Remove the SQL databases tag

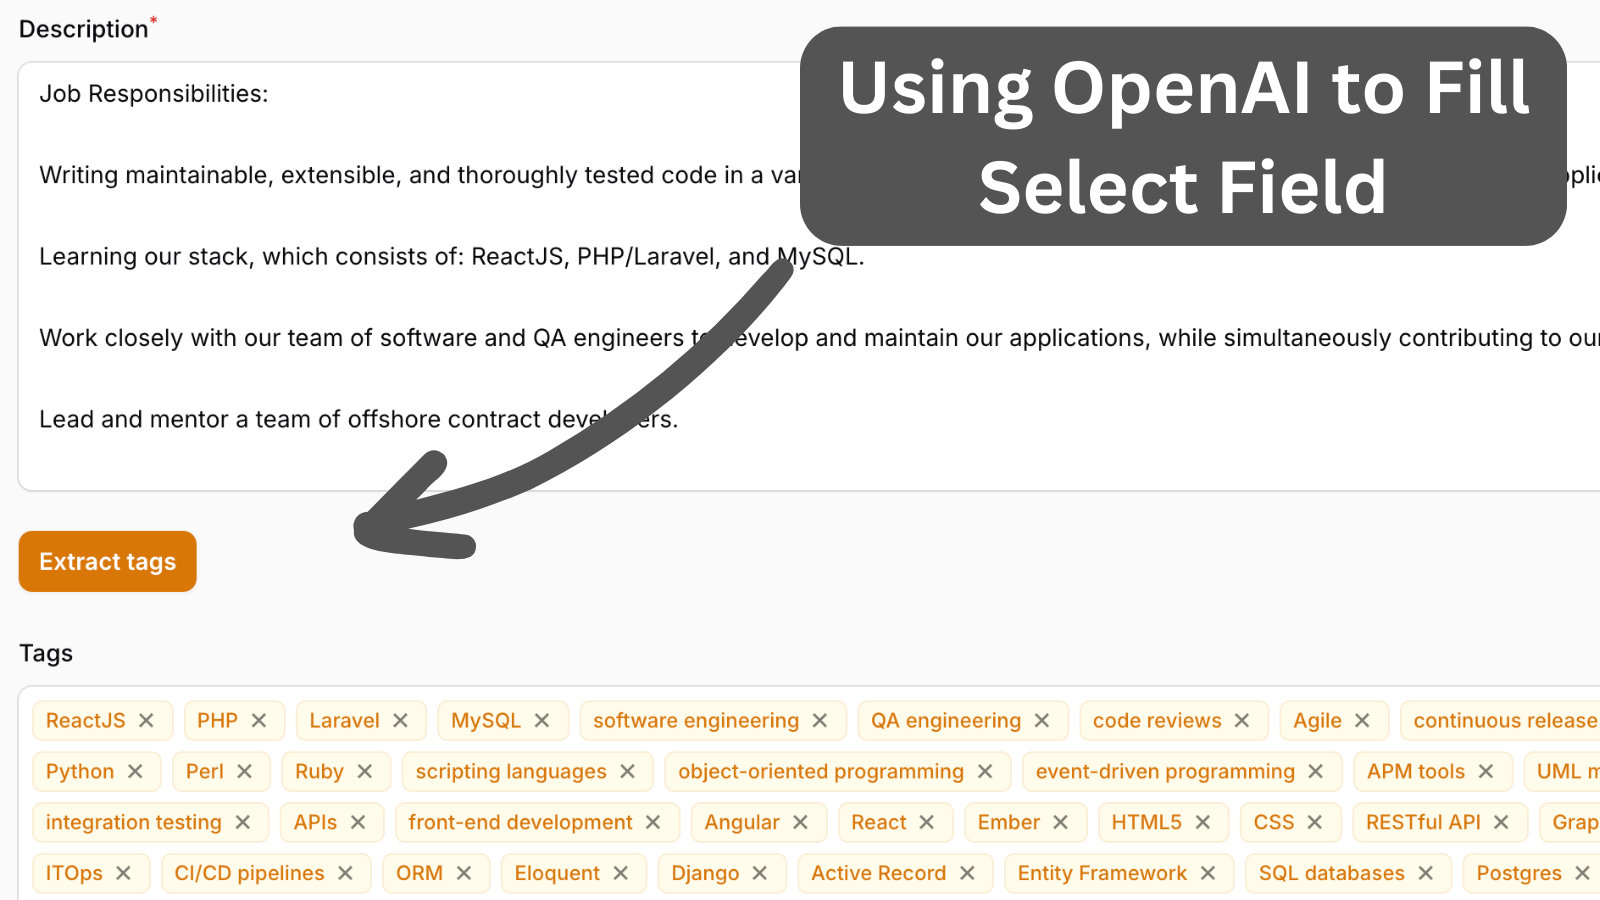(x=1426, y=873)
